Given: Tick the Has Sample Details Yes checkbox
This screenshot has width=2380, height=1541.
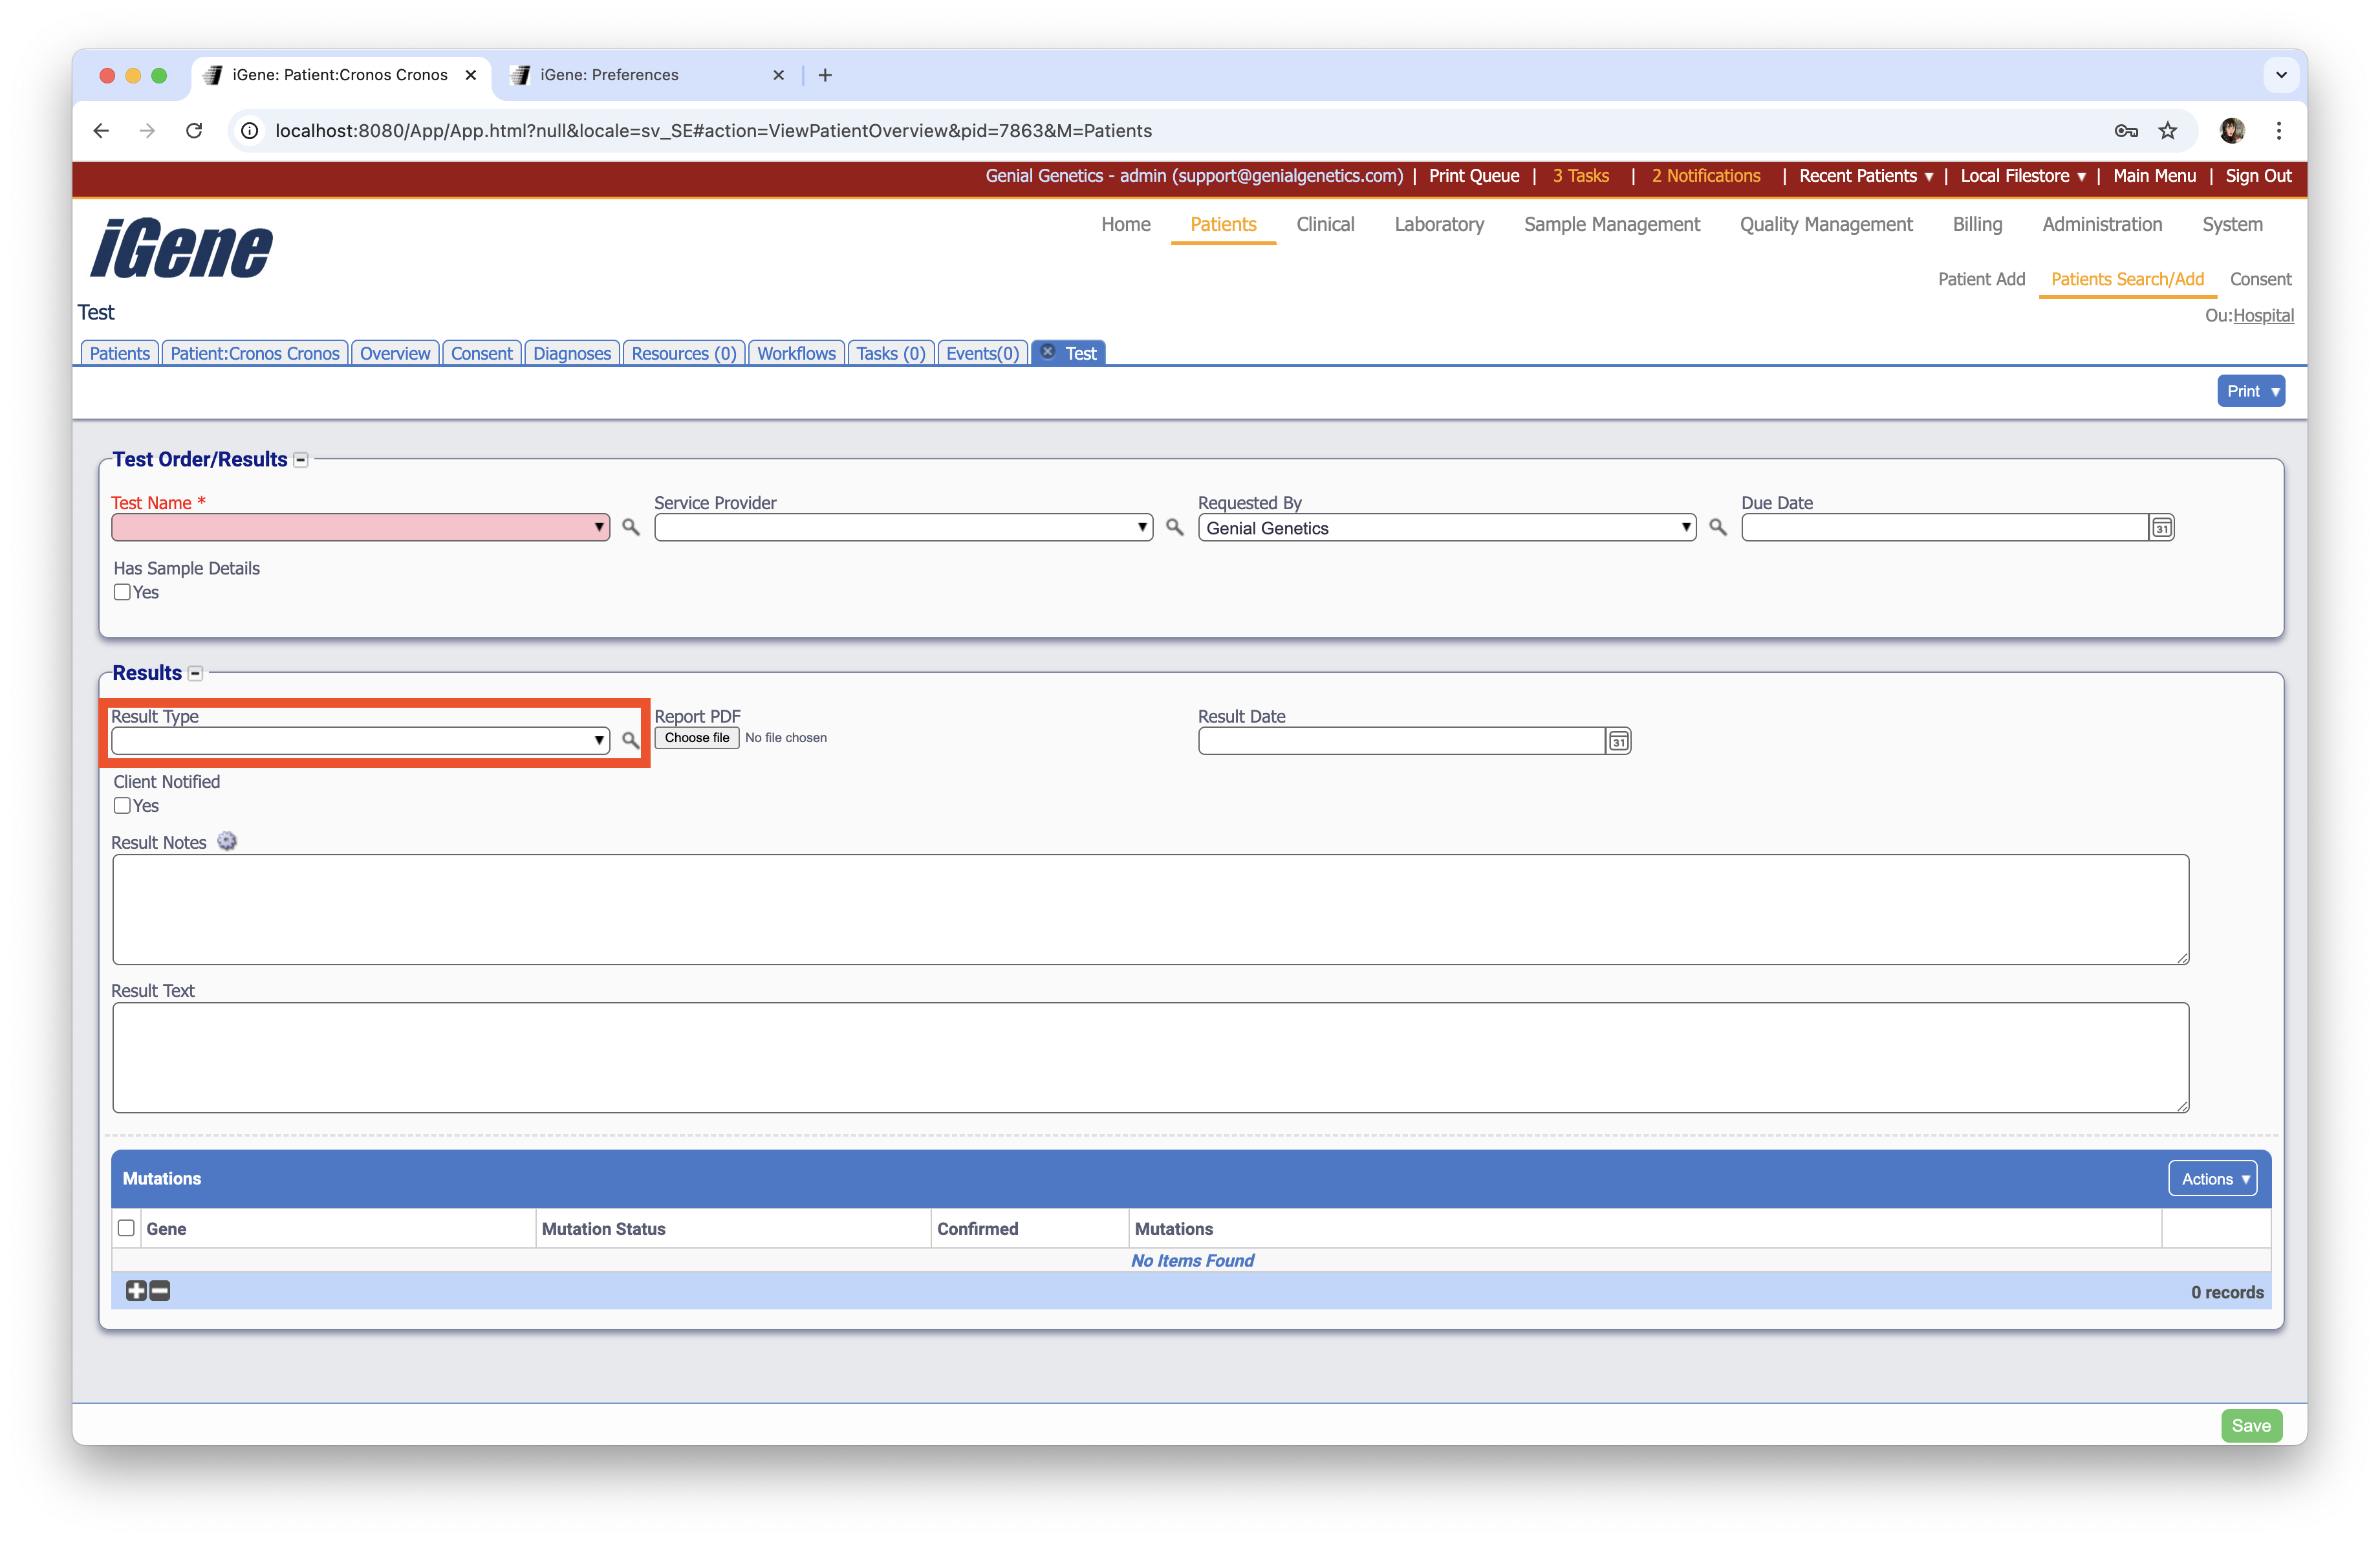Looking at the screenshot, I should tap(122, 592).
